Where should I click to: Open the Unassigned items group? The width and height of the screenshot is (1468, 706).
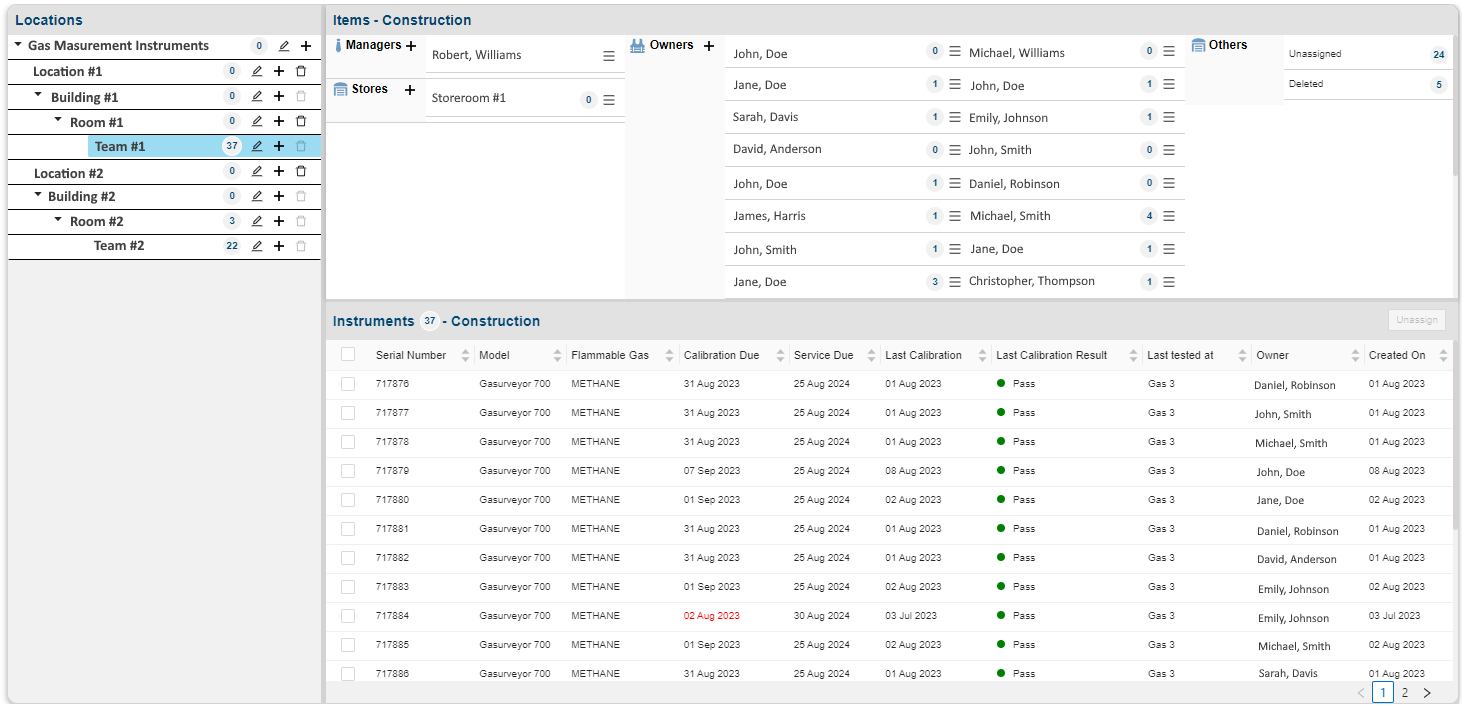pyautogui.click(x=1368, y=55)
